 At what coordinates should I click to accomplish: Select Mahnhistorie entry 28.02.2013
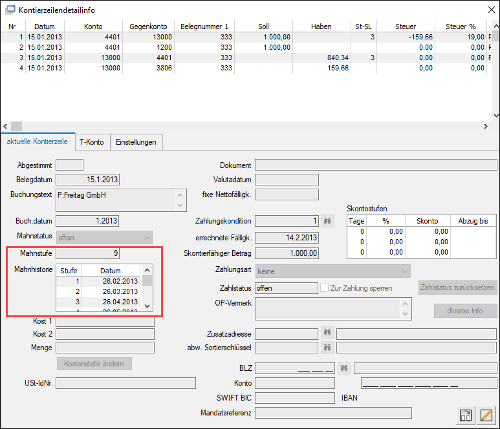(x=99, y=281)
